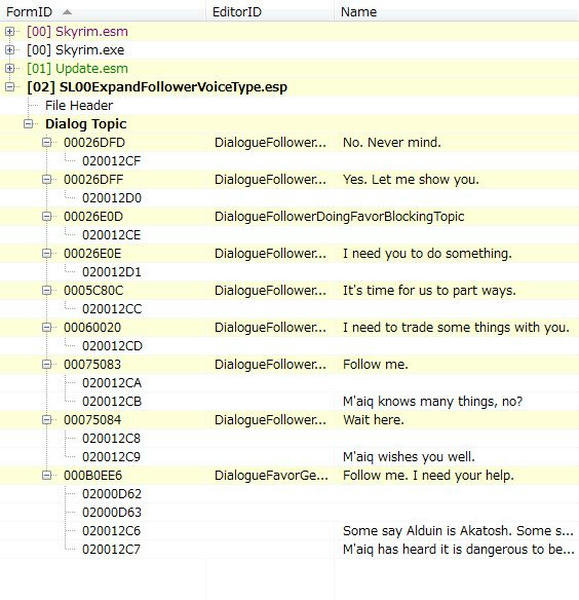Select child record 02000D63
579x600 pixels.
pos(112,512)
